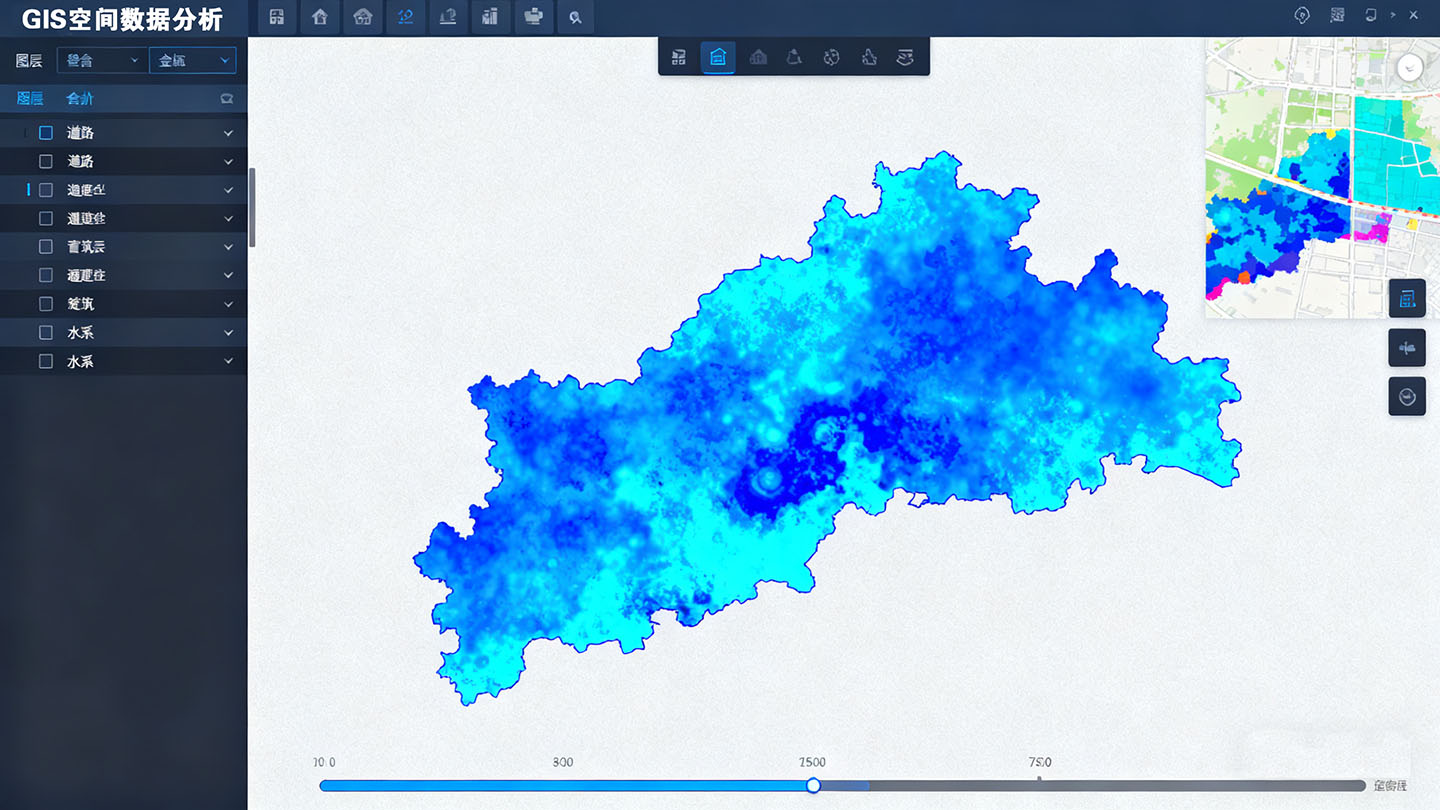Click the home icon in top toolbar
Screen dimensions: 1440x810
click(x=320, y=17)
